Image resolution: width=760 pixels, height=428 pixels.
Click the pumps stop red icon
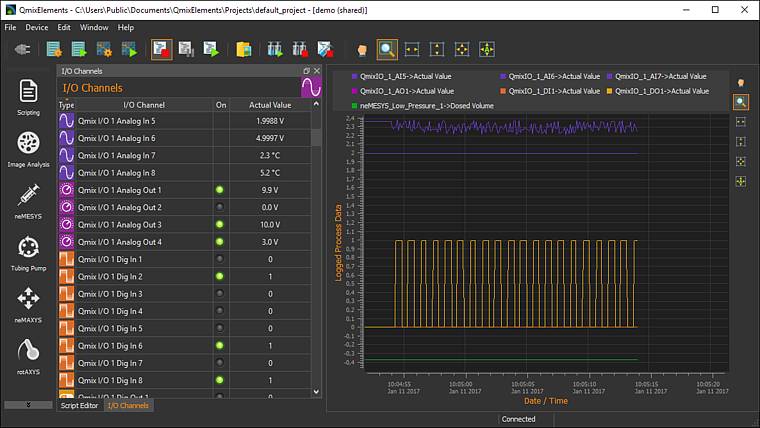(300, 49)
